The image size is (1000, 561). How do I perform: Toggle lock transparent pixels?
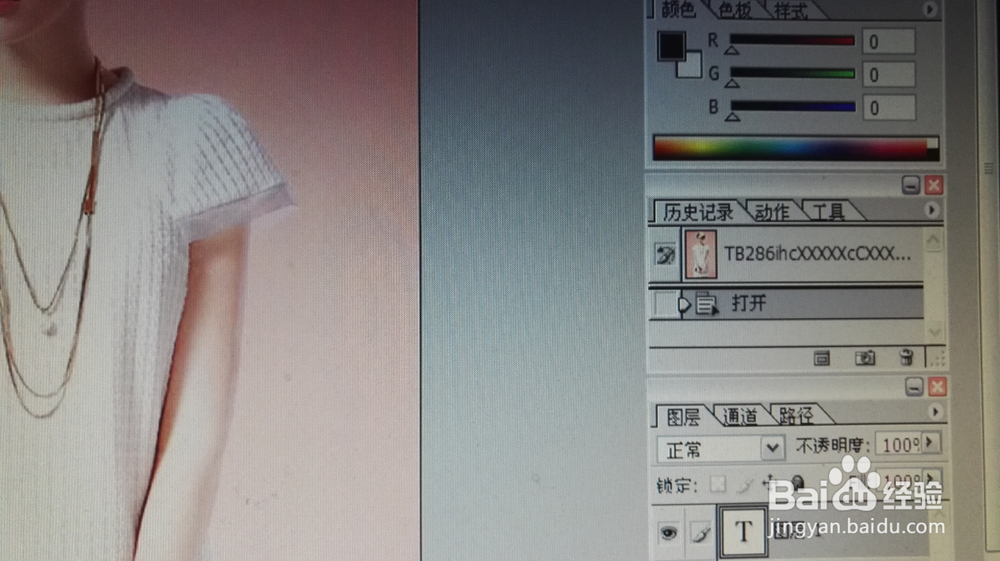click(718, 485)
